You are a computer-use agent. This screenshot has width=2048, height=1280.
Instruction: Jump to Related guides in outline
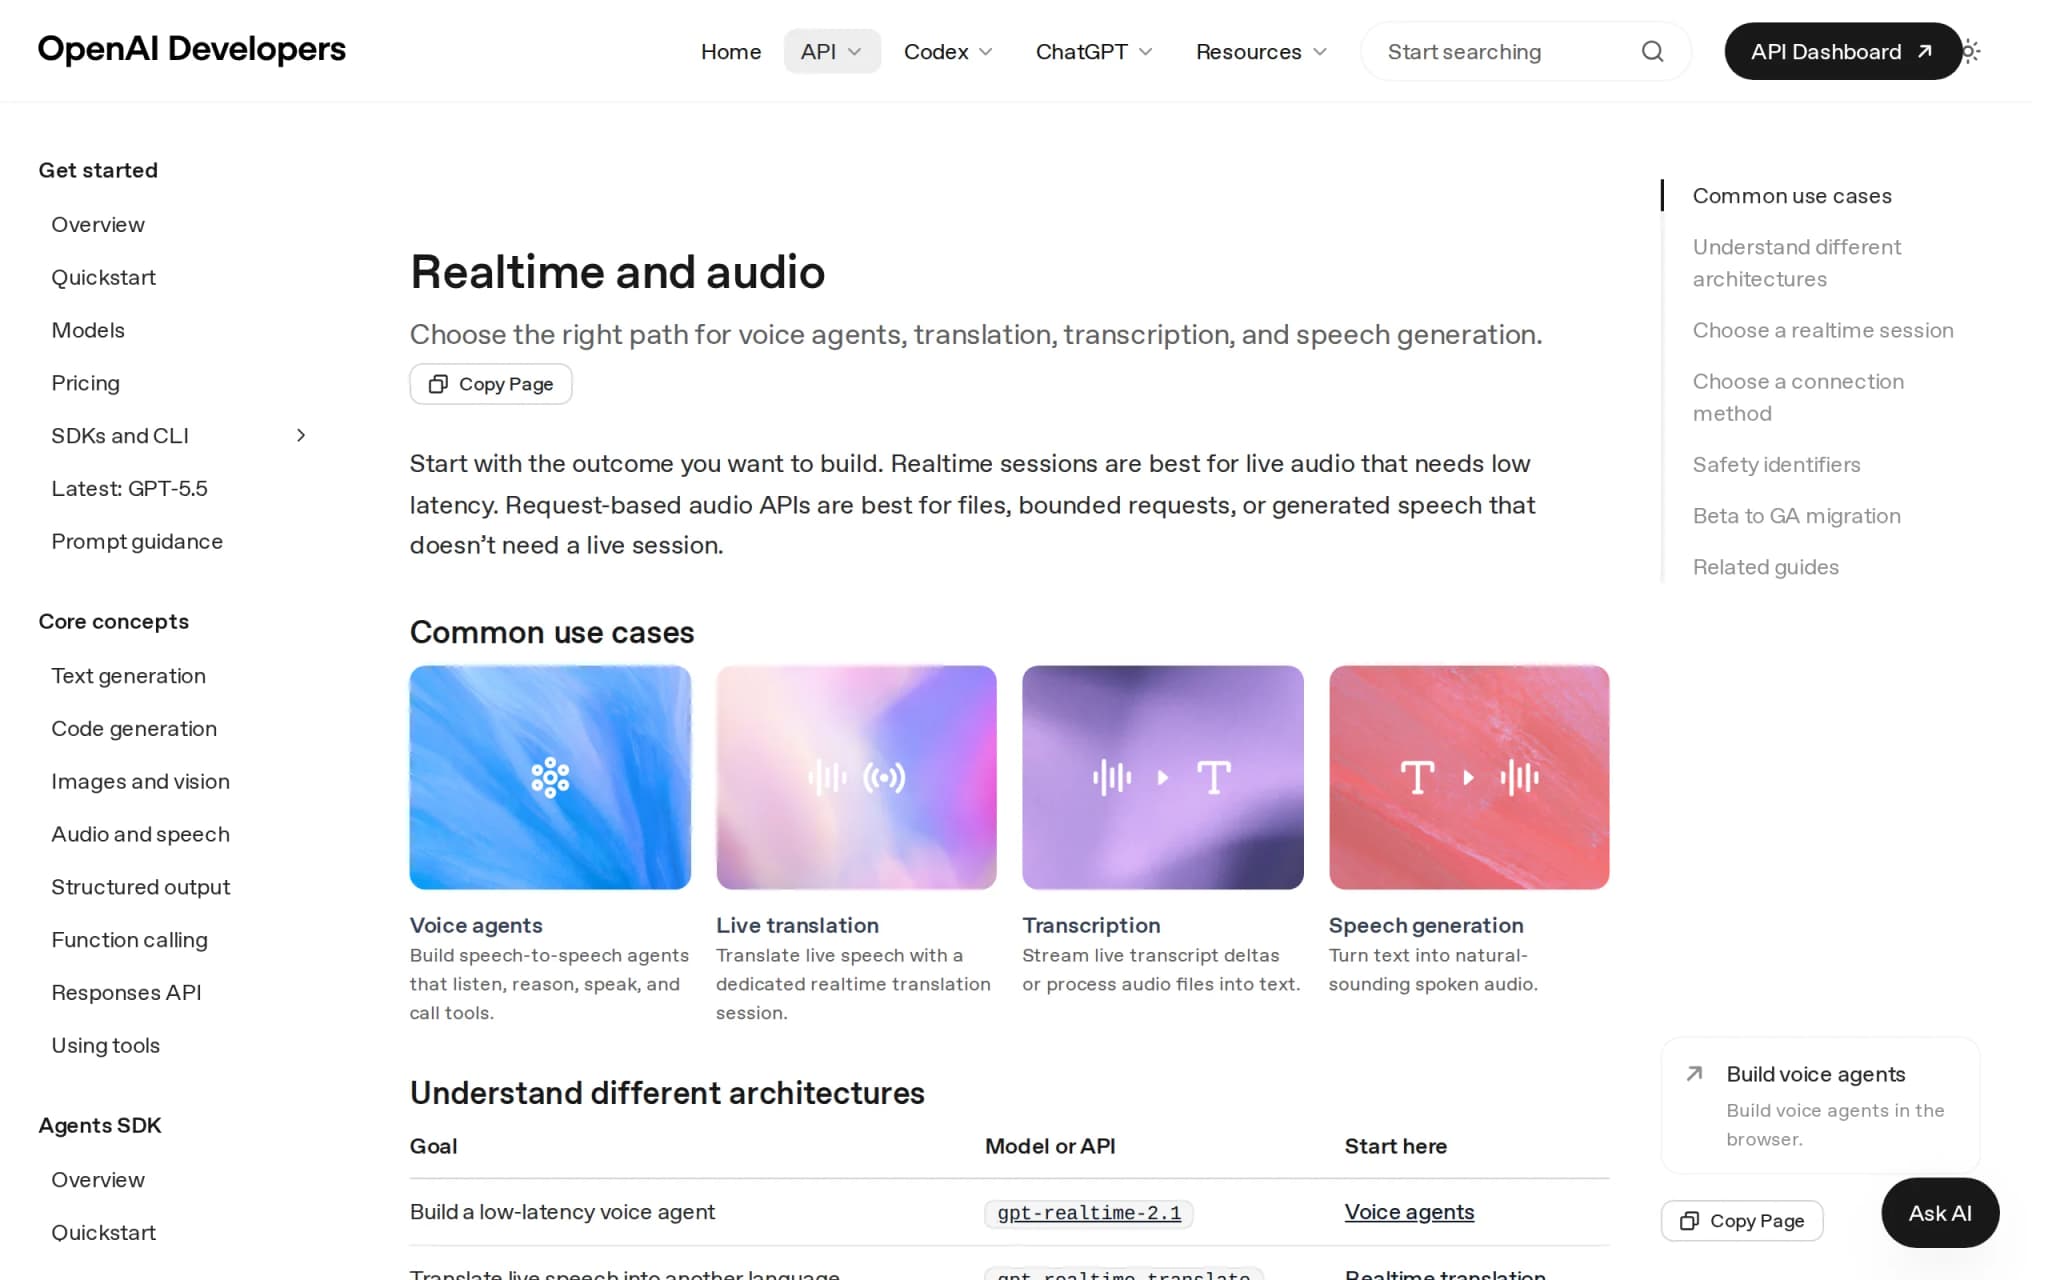coord(1765,567)
